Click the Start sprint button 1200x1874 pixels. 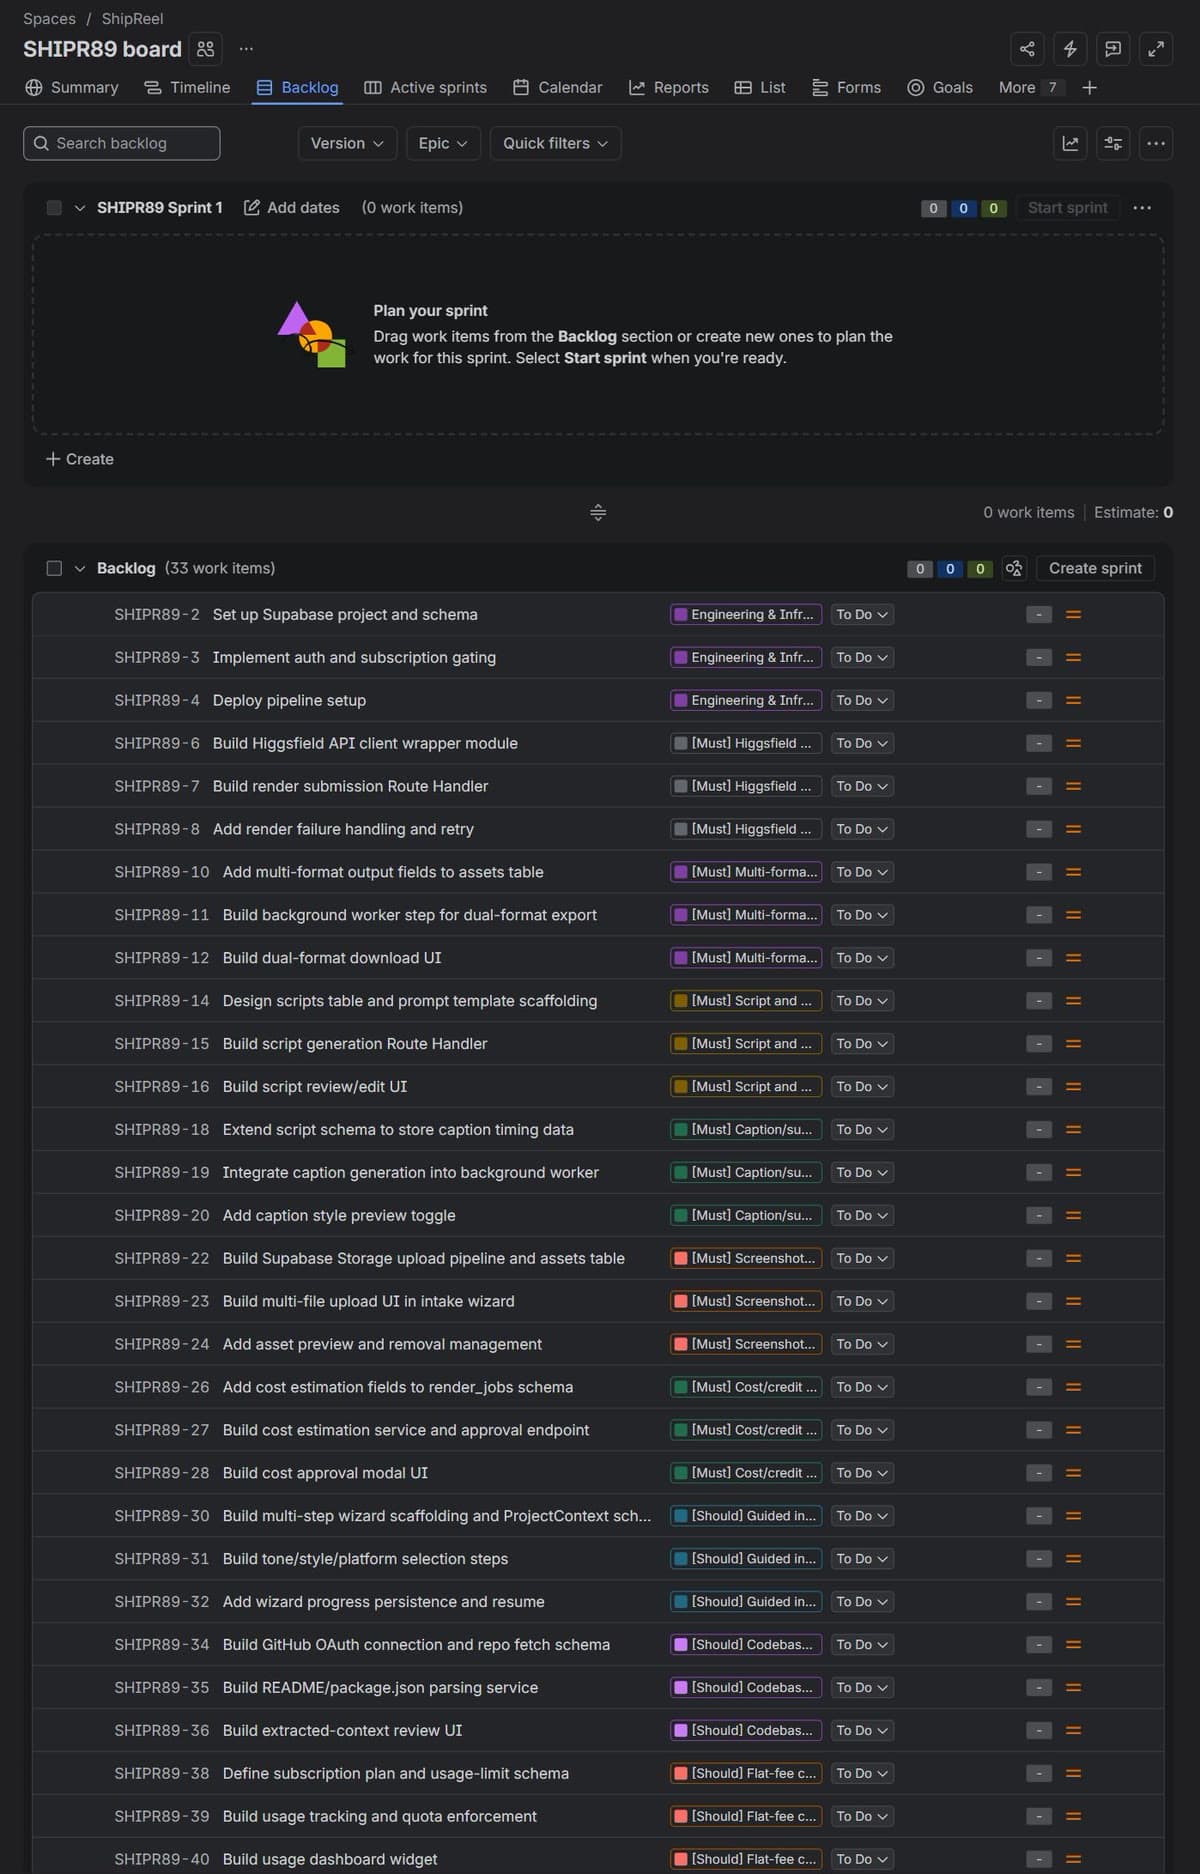click(x=1067, y=208)
